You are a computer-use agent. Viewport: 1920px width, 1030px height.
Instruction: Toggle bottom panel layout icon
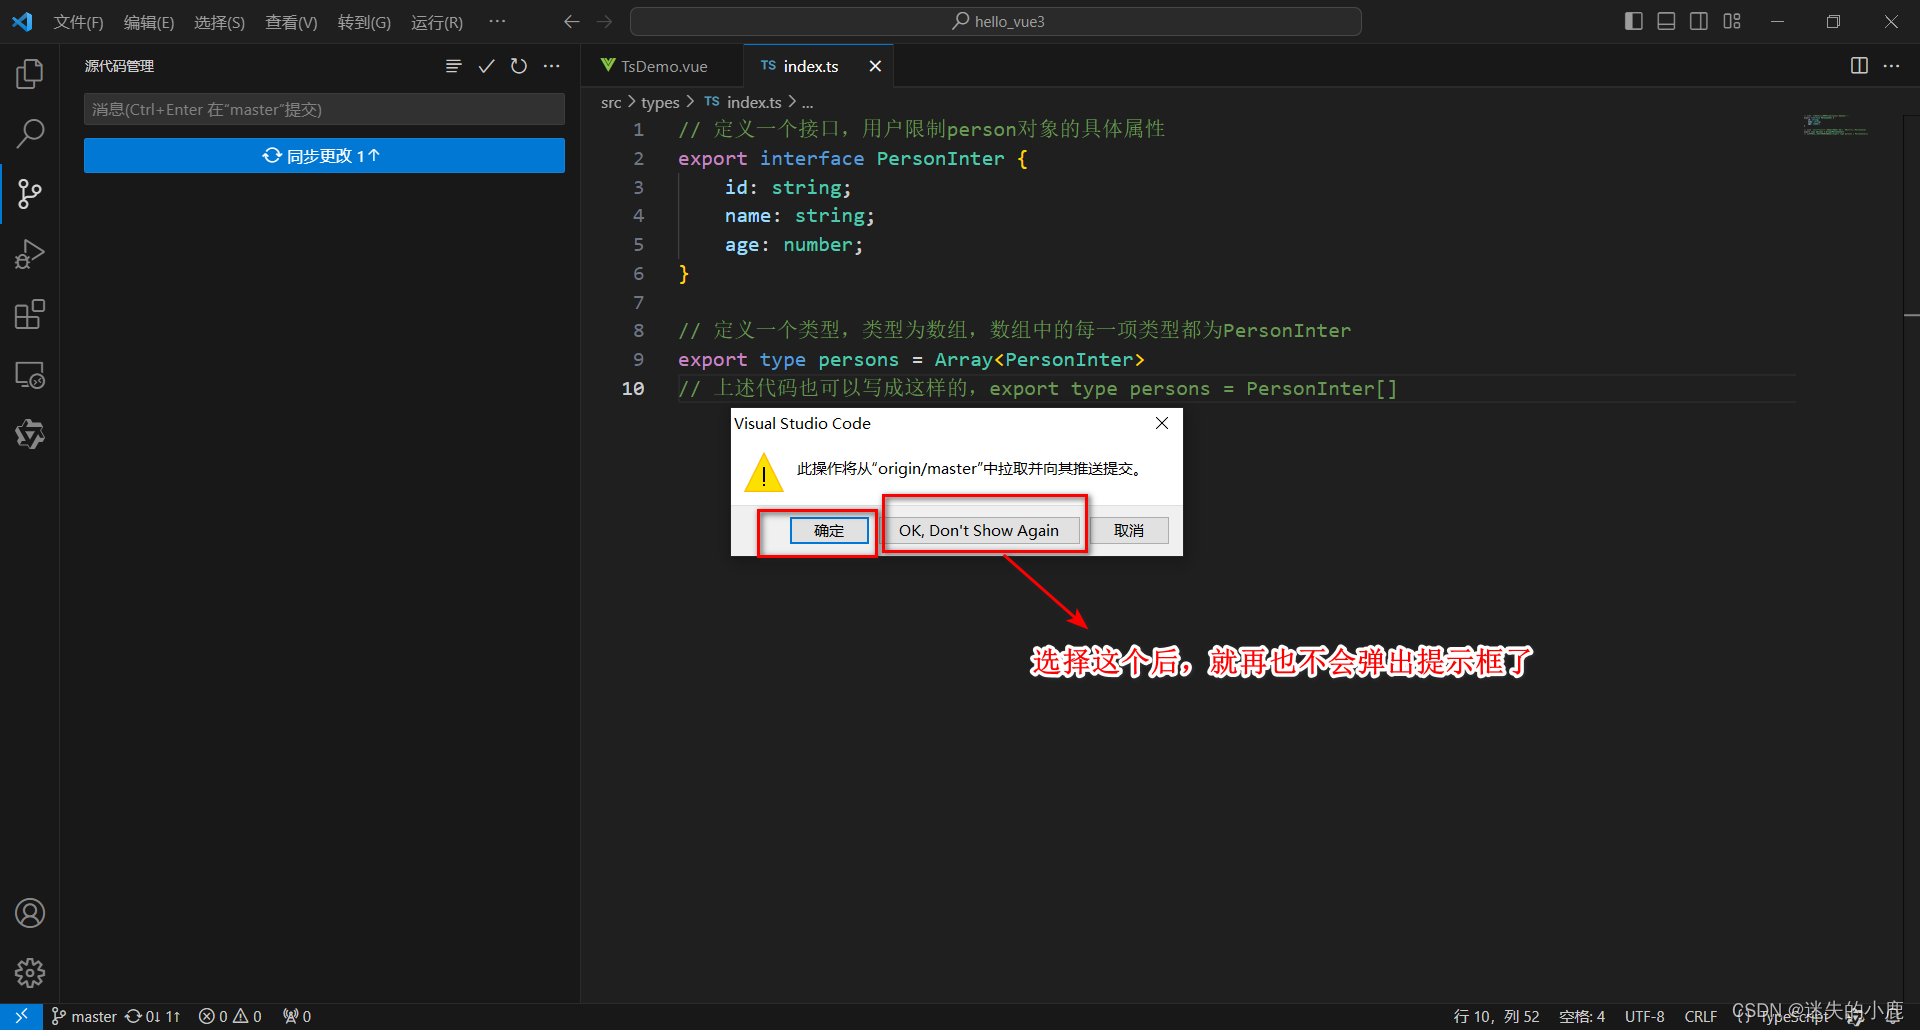(1666, 21)
